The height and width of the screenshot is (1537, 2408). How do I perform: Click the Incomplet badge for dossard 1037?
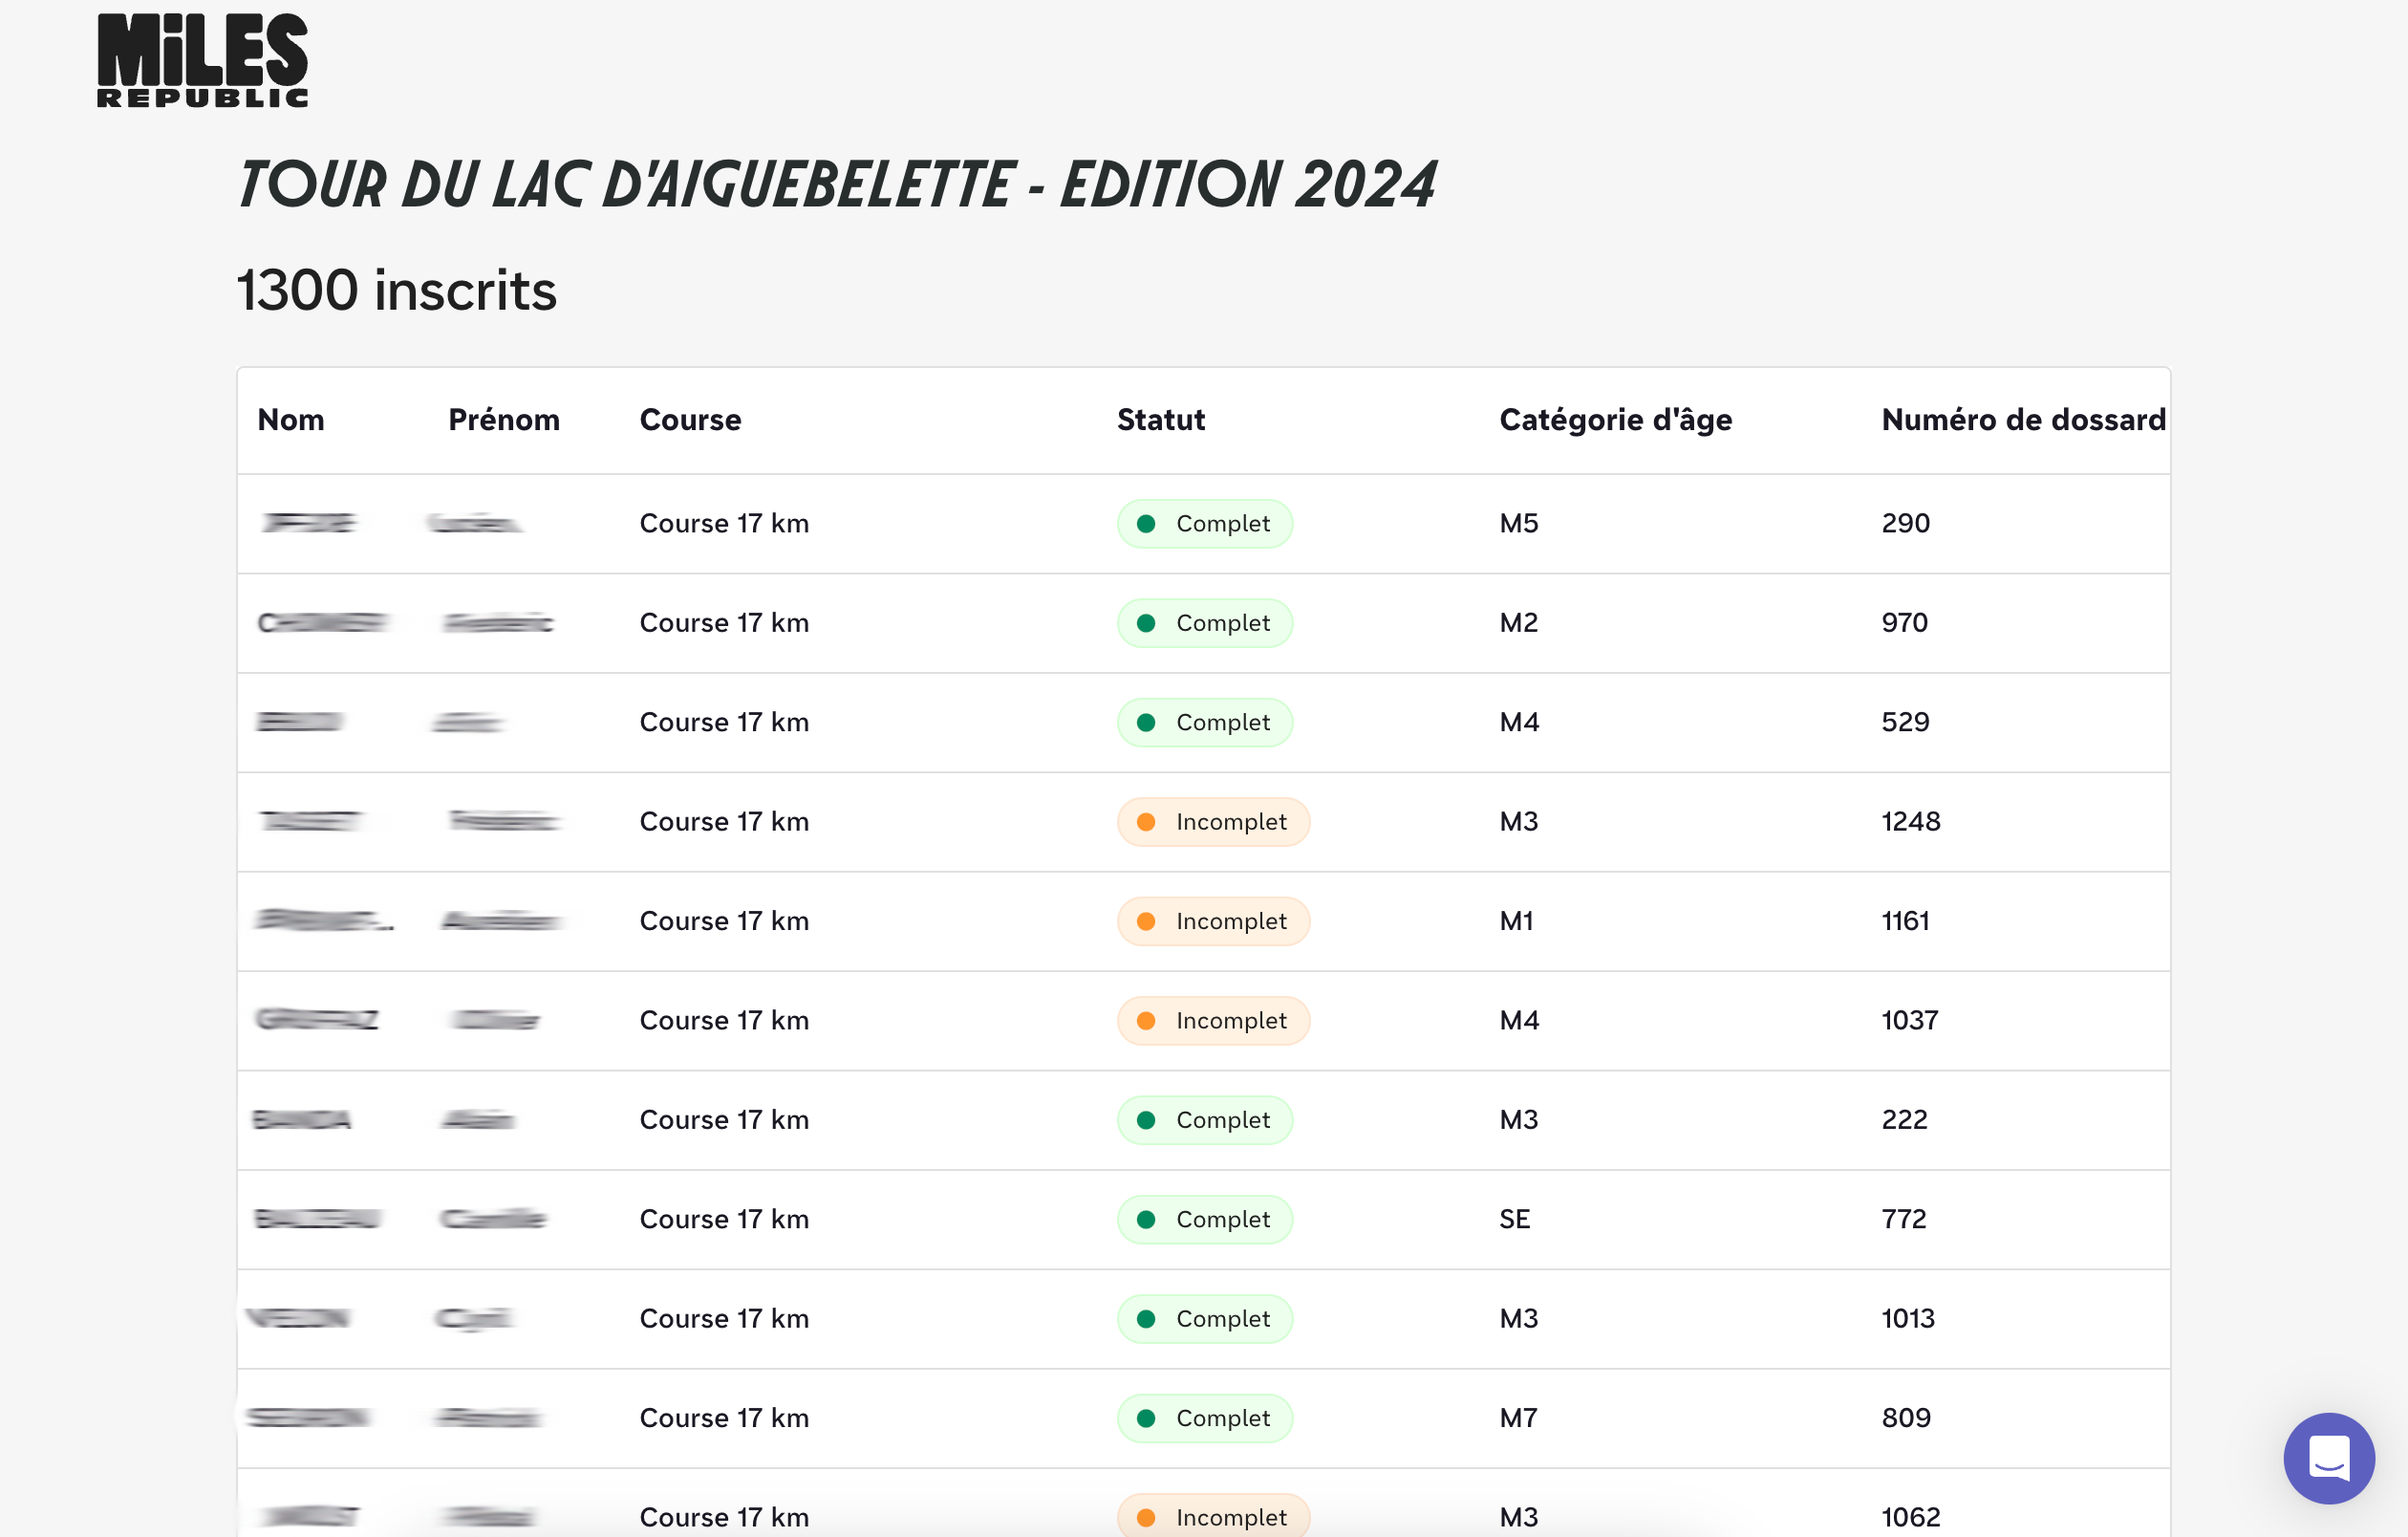click(x=1213, y=1020)
